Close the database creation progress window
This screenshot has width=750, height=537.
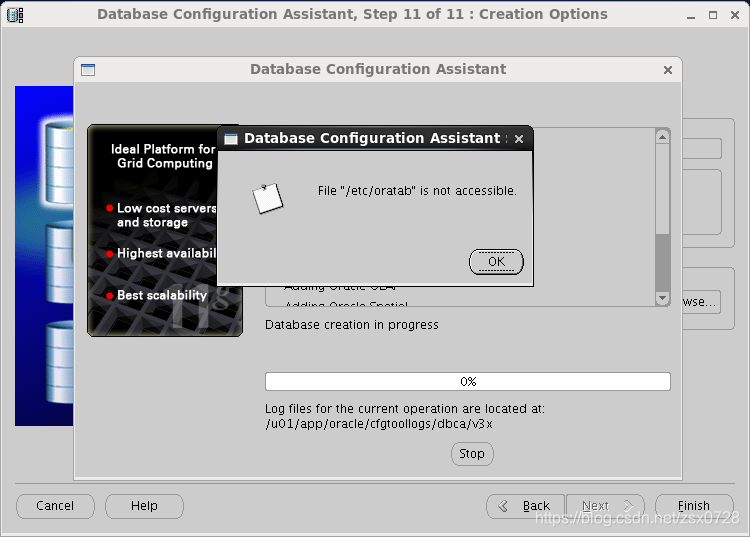point(668,70)
